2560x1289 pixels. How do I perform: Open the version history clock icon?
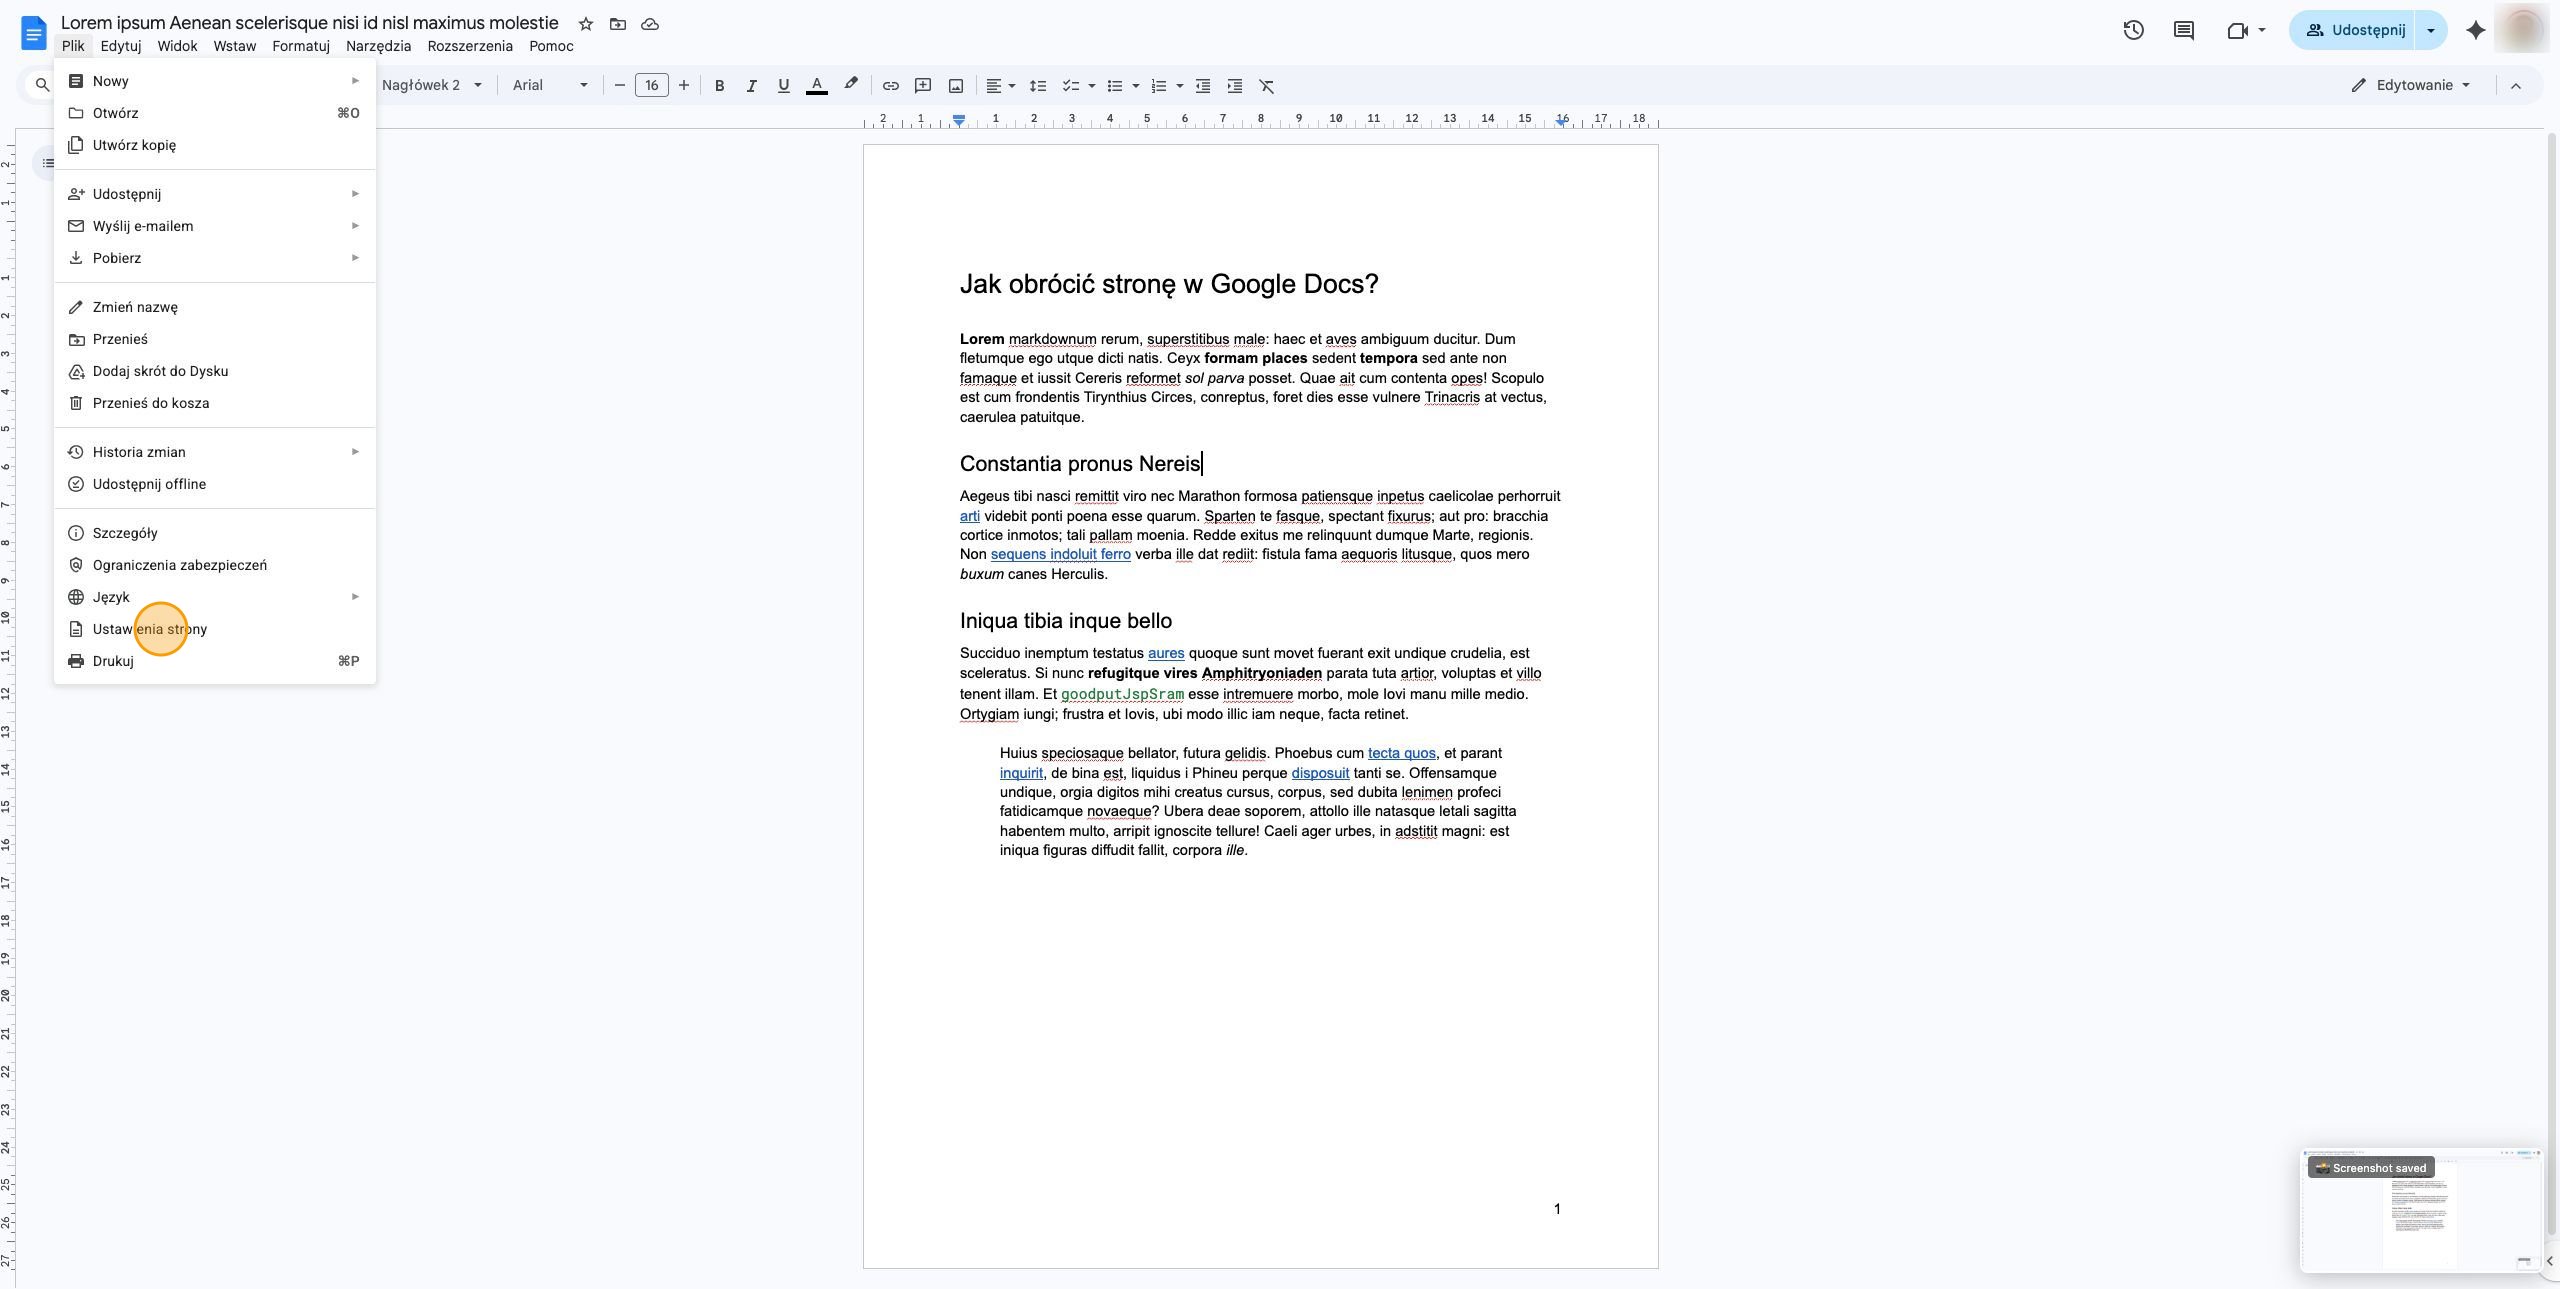[x=2133, y=30]
